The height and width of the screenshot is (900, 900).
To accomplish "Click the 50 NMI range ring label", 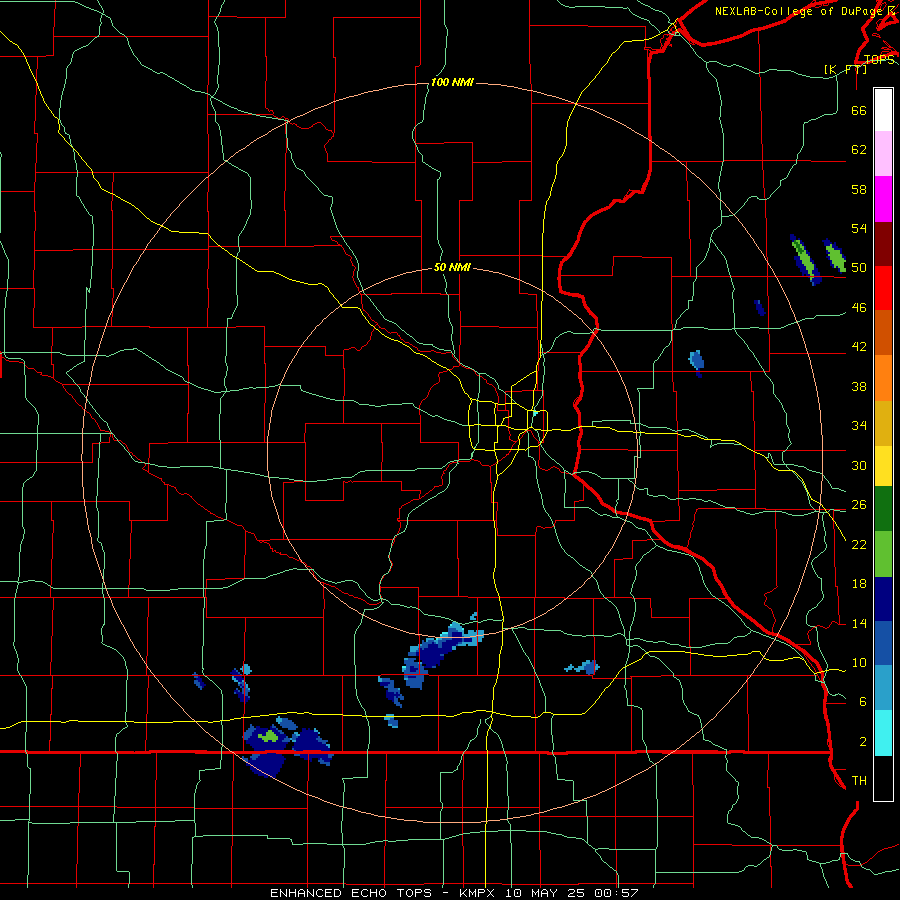I will (452, 267).
